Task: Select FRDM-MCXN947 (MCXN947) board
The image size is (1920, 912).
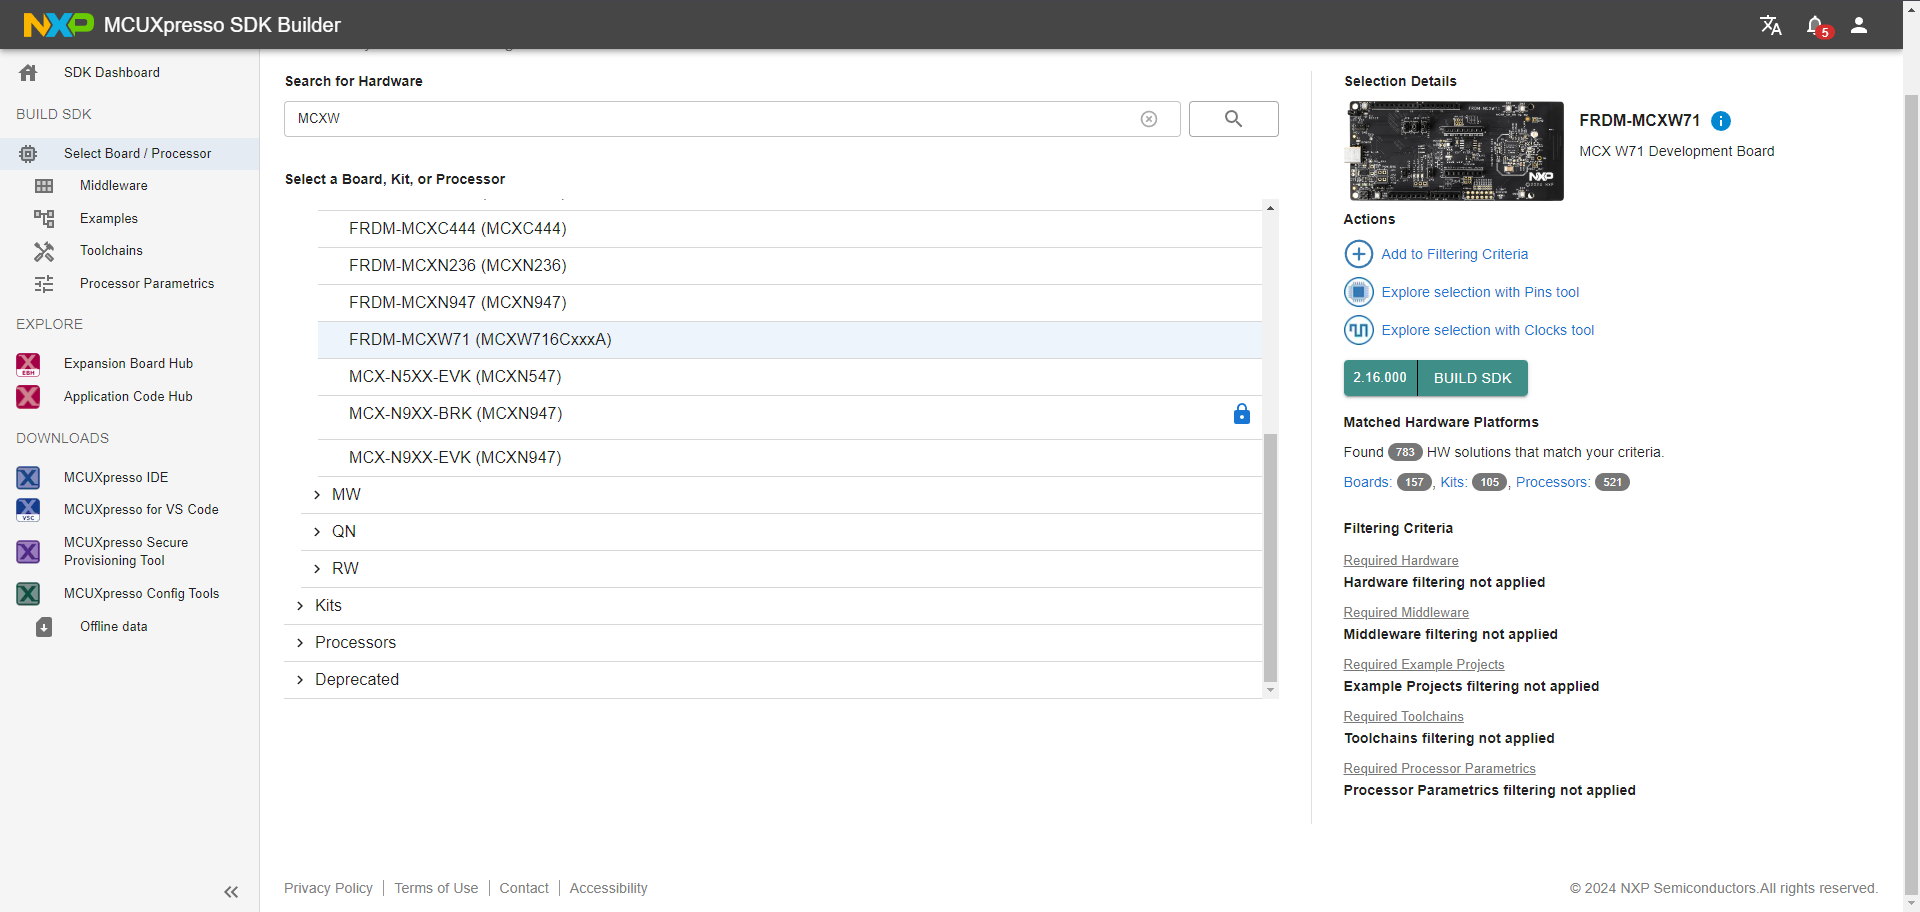Action: [790, 303]
